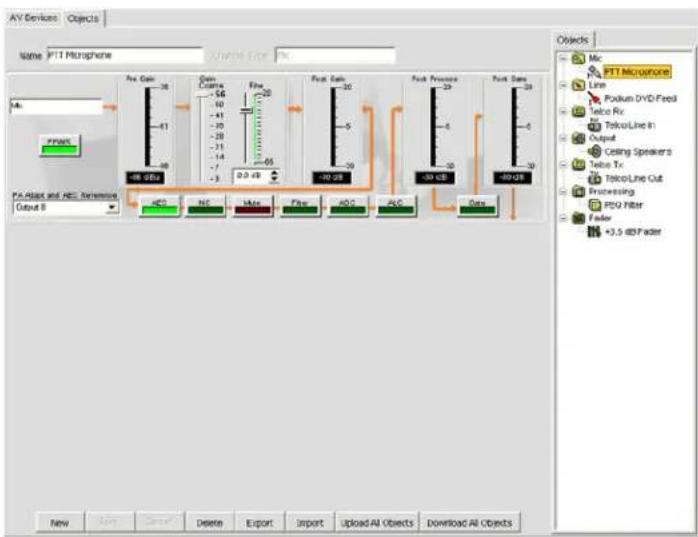Click the Fine gain slider handle
Image resolution: width=698 pixels, height=537 pixels.
tap(246, 110)
